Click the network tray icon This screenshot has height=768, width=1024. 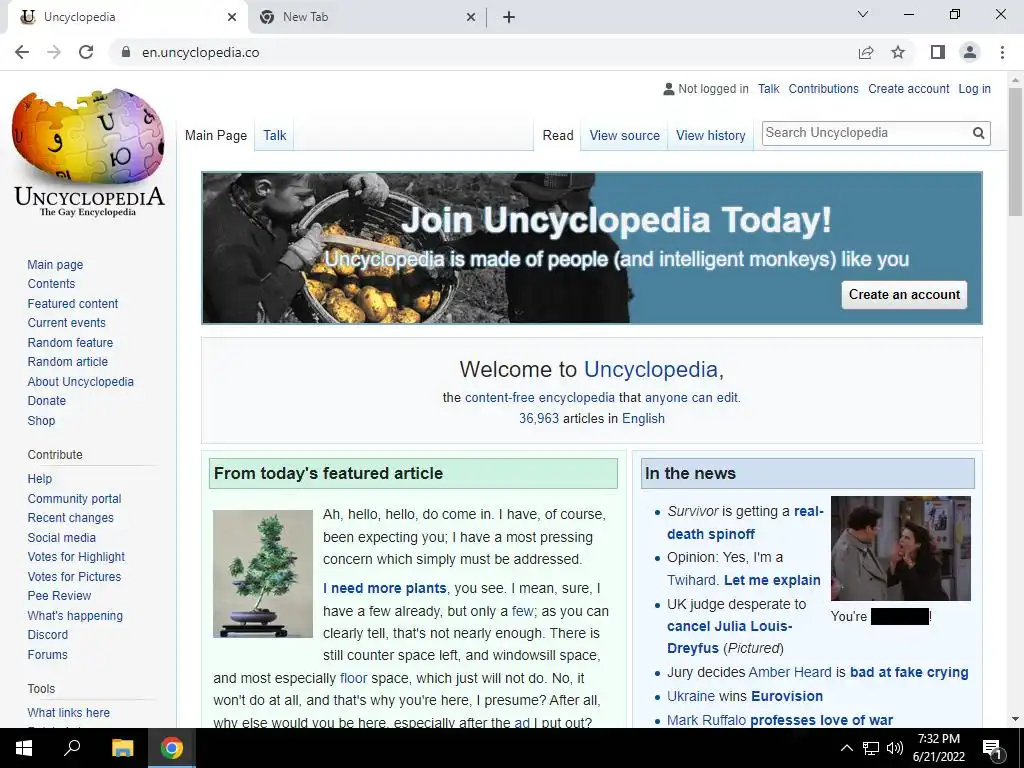pos(871,748)
